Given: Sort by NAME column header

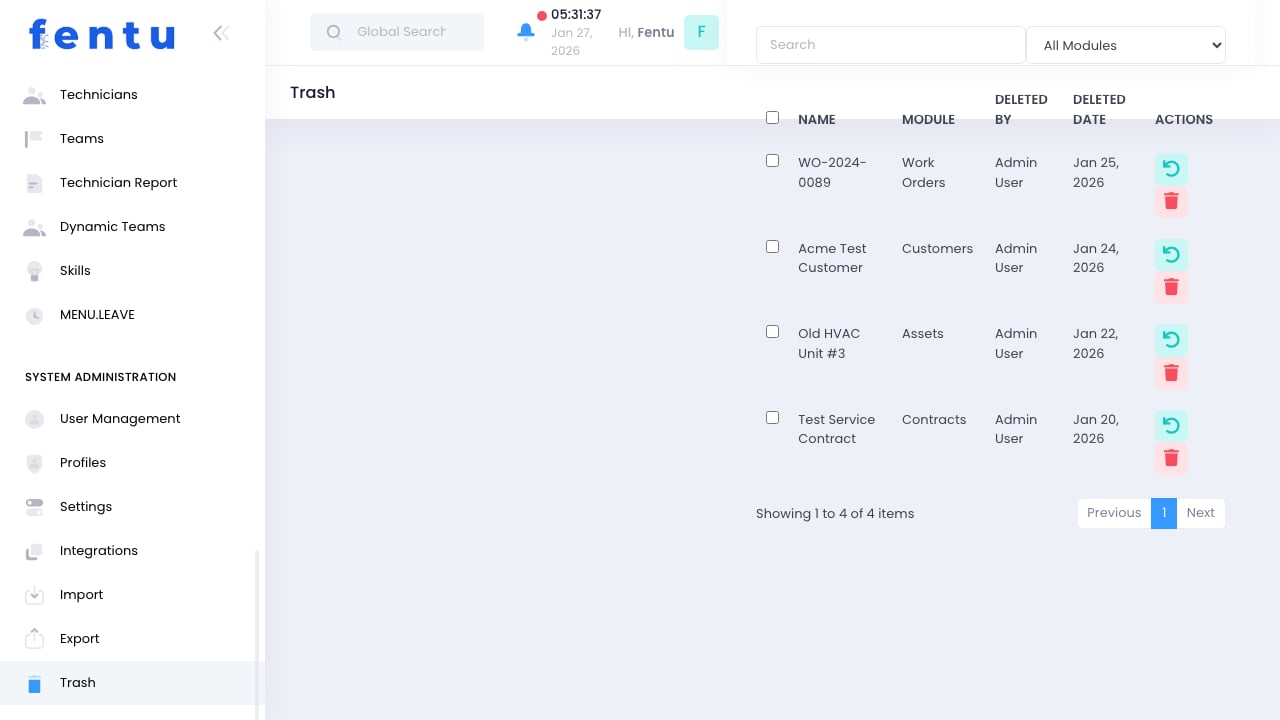Looking at the screenshot, I should click(x=816, y=119).
